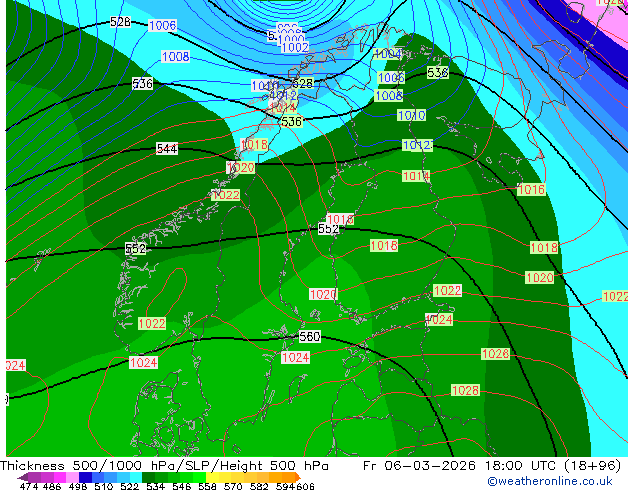The height and width of the screenshot is (490, 634).
Task: Click the blue 1008 label below 1006
Action: 175,57
